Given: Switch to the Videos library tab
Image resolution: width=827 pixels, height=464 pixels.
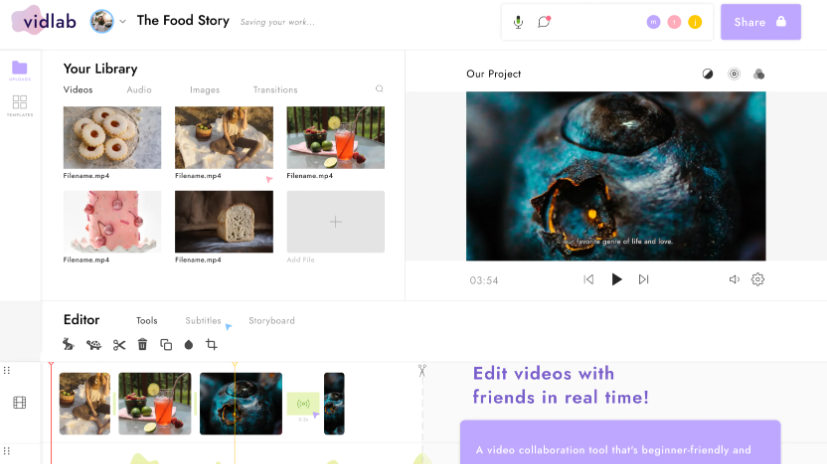Looking at the screenshot, I should (78, 90).
